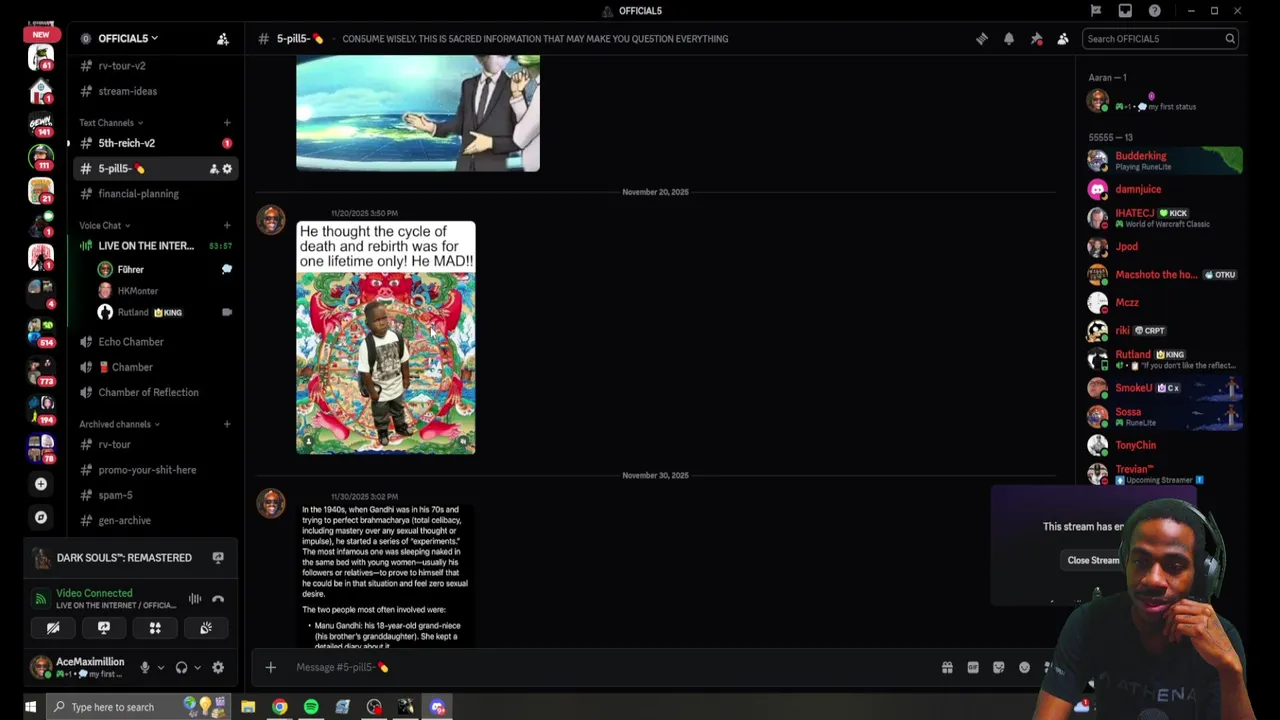Open settings gear for 5-pill5- channel
The height and width of the screenshot is (720, 1280).
(x=227, y=169)
